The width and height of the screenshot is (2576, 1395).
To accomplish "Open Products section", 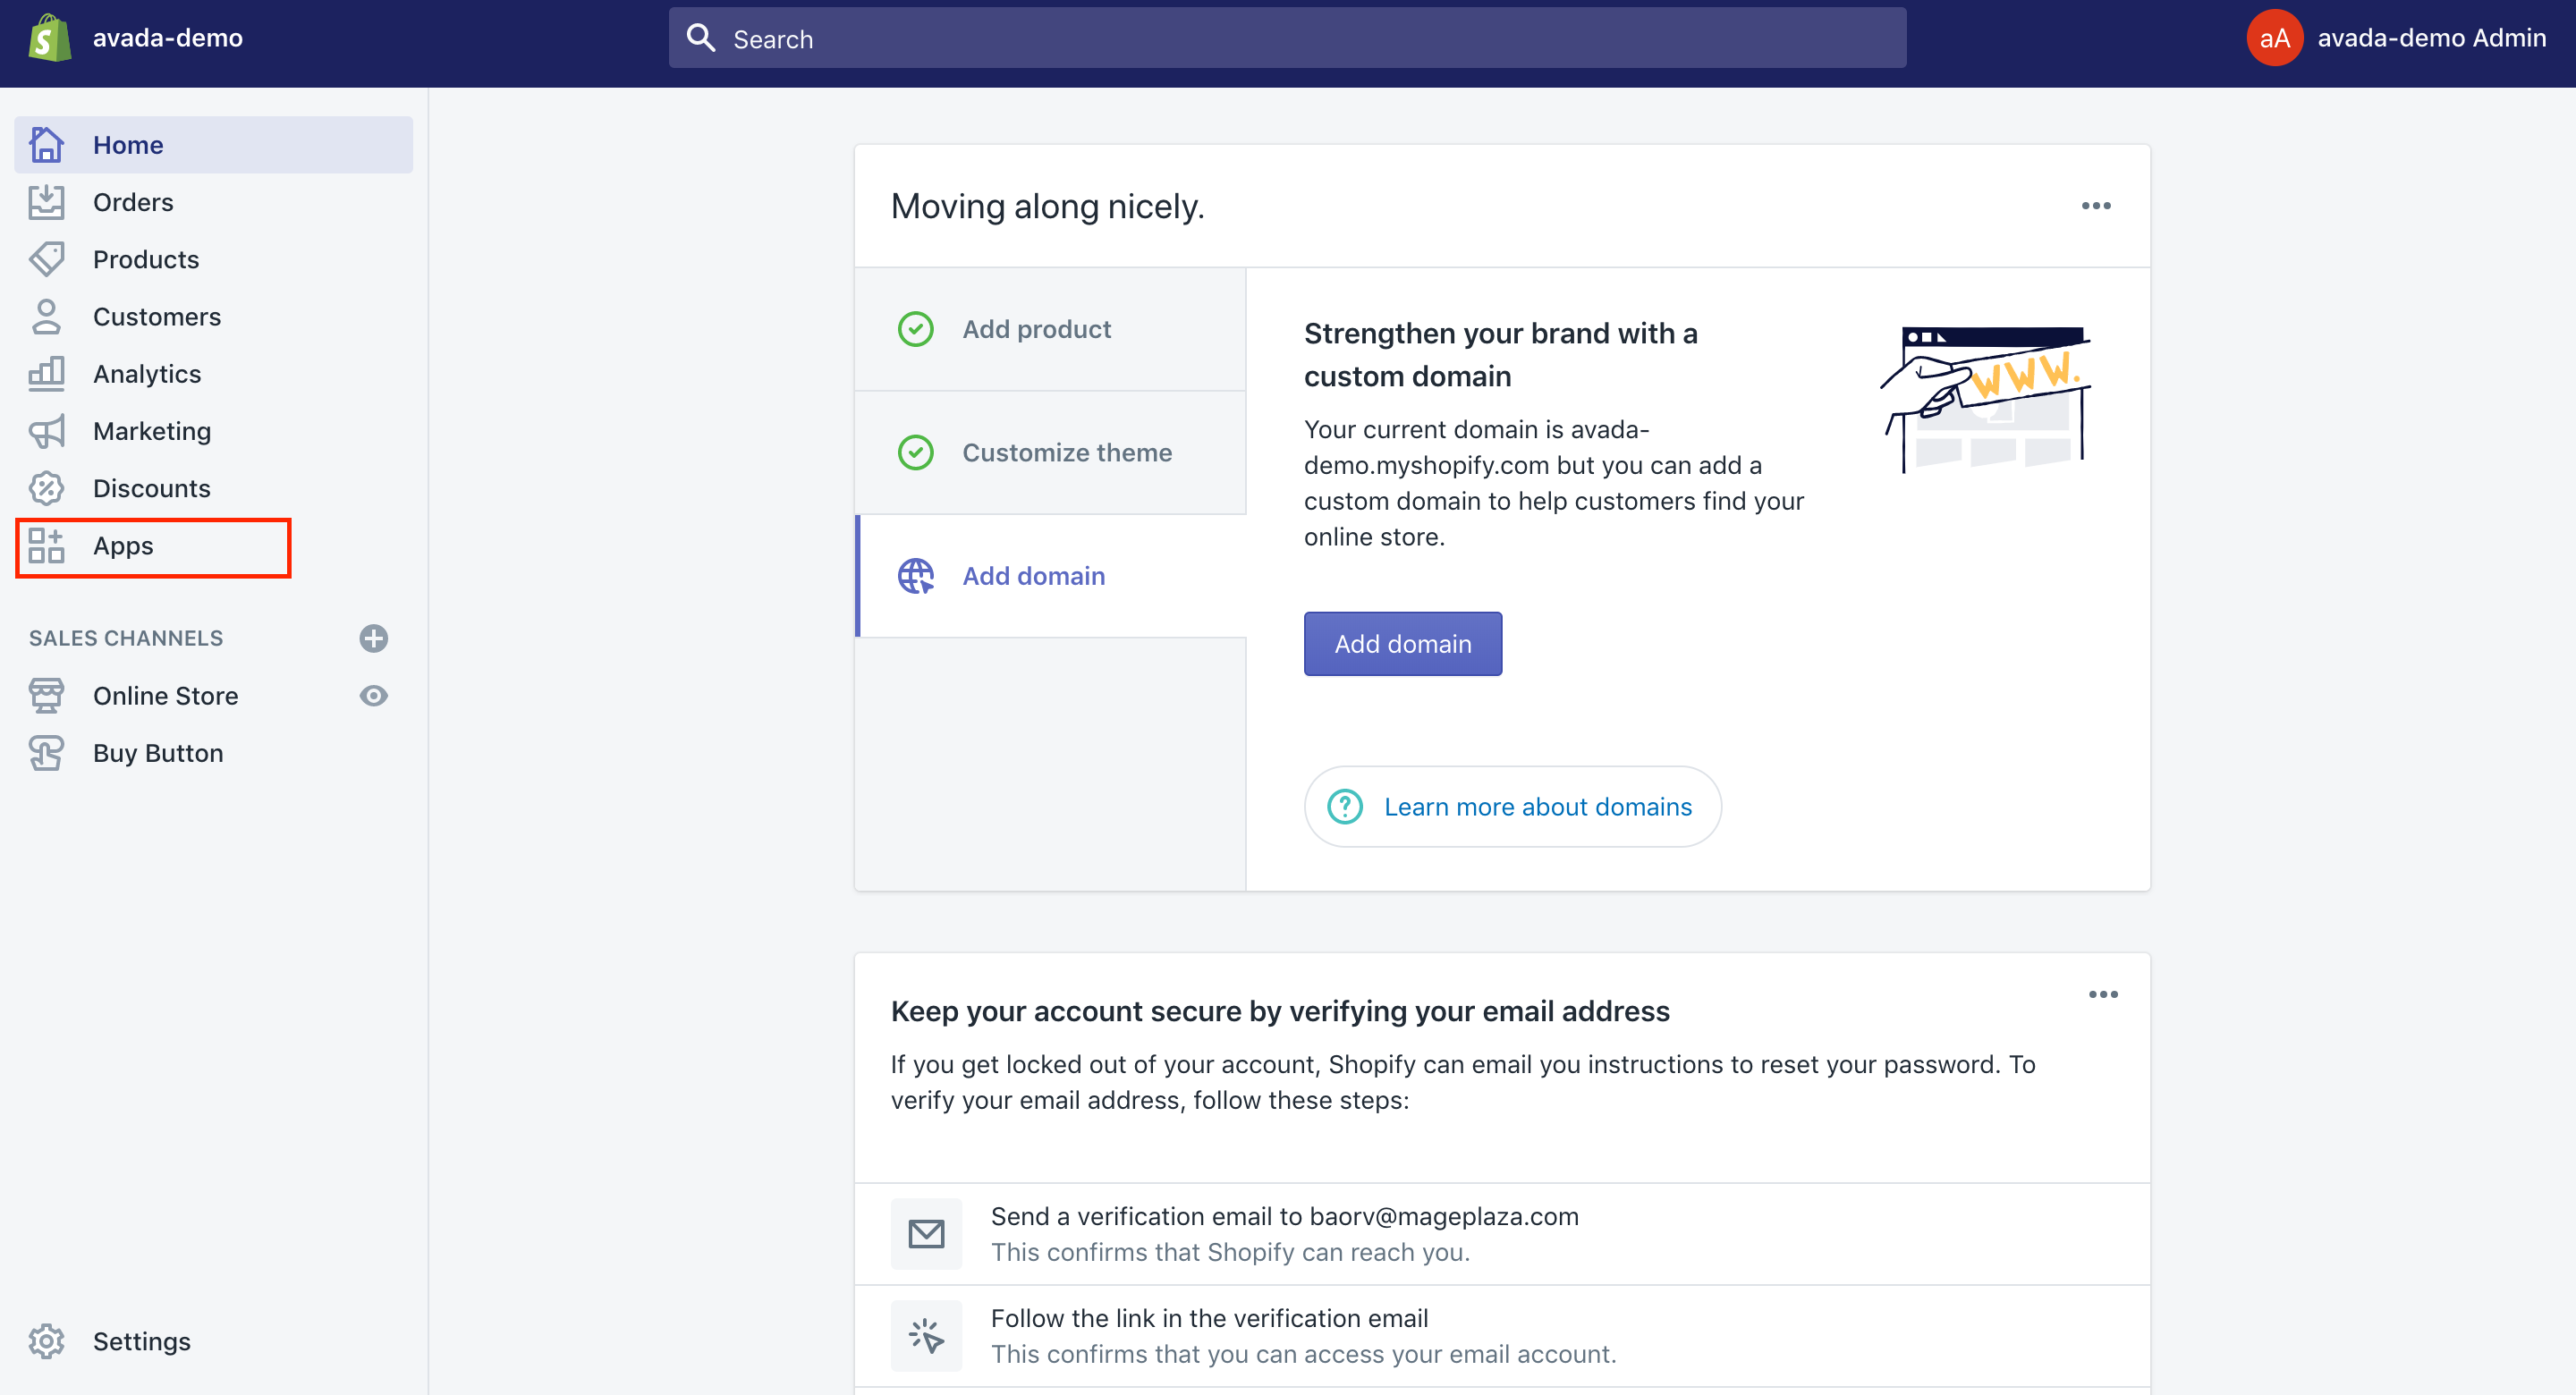I will click(x=213, y=259).
